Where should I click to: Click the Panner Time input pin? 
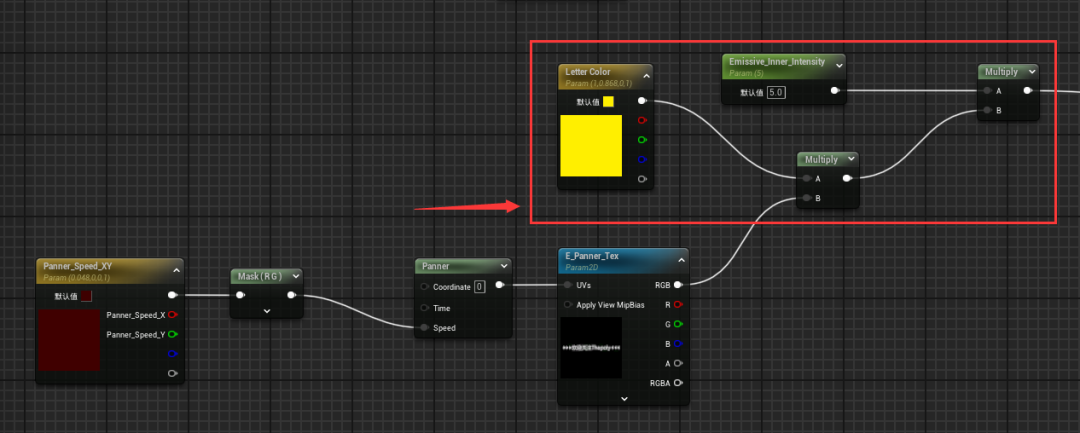[424, 308]
